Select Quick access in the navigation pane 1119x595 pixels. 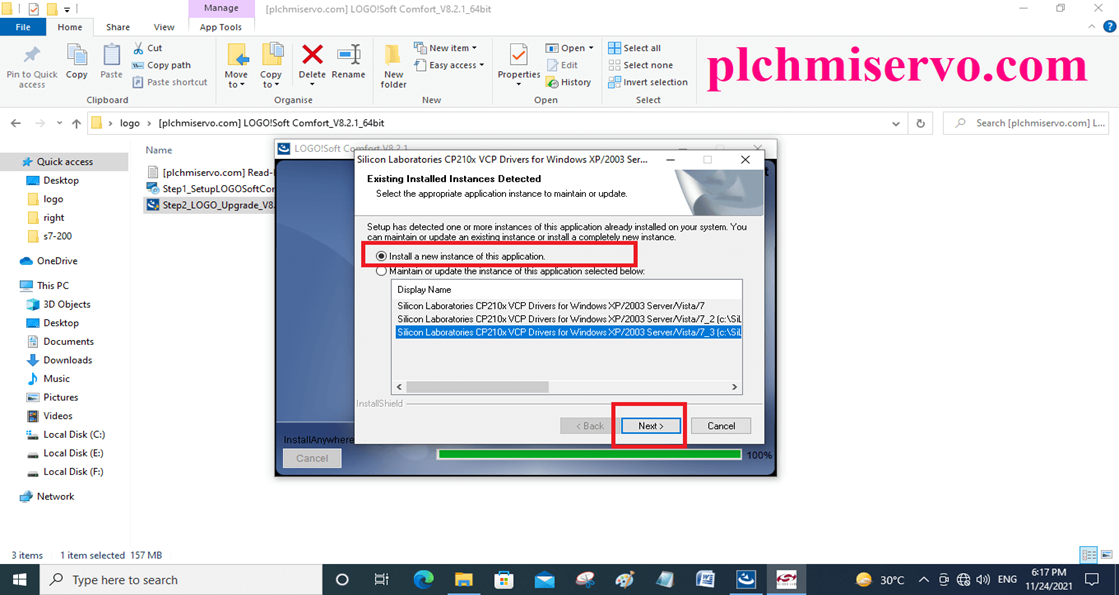(64, 162)
